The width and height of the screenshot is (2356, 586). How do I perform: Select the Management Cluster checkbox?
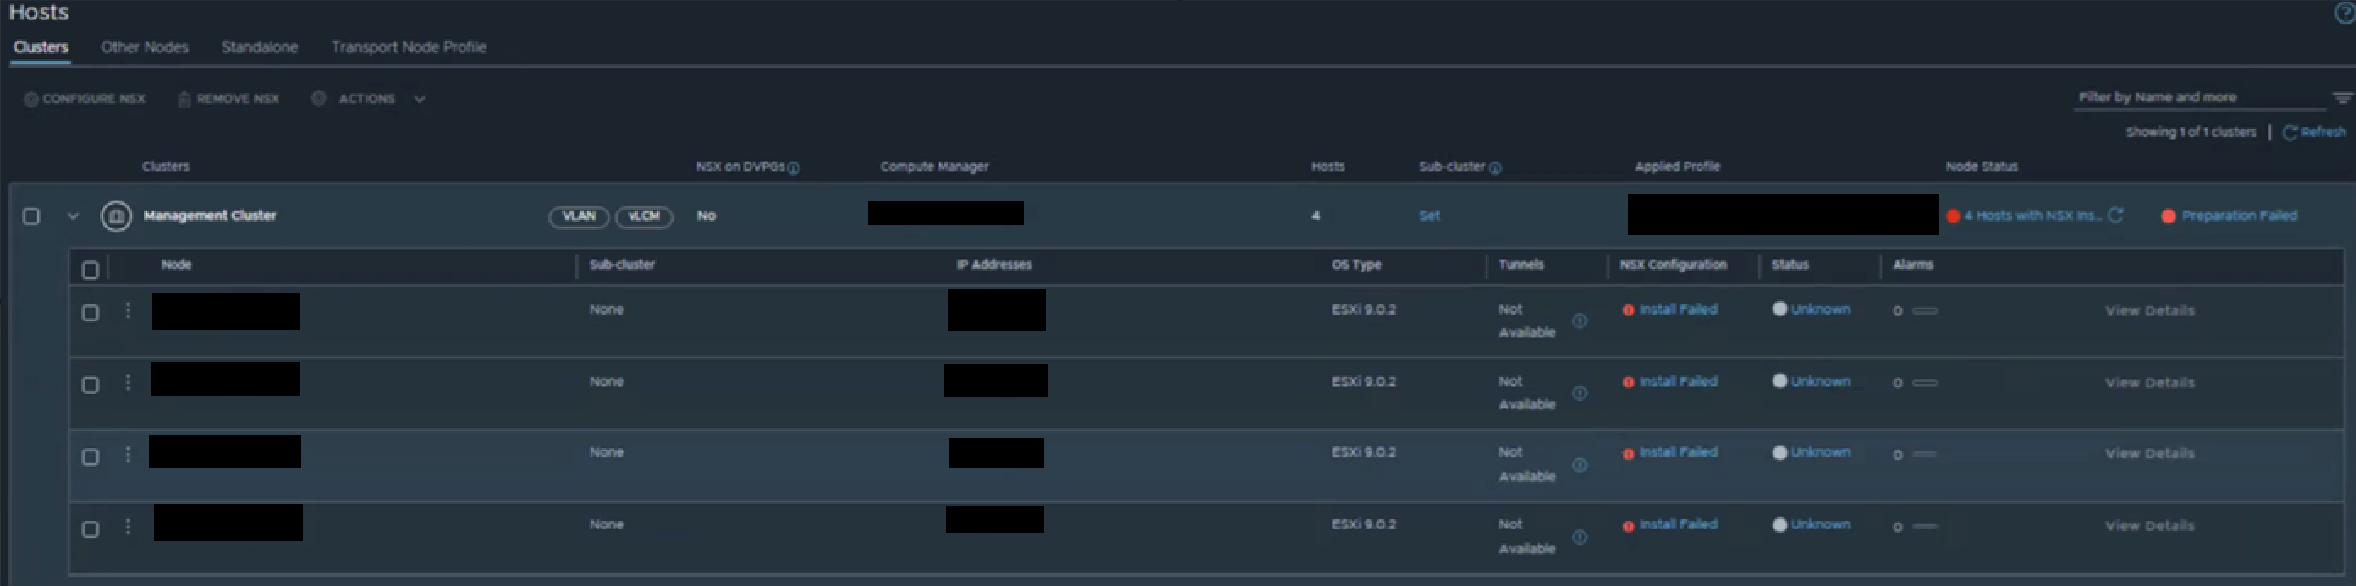click(32, 216)
